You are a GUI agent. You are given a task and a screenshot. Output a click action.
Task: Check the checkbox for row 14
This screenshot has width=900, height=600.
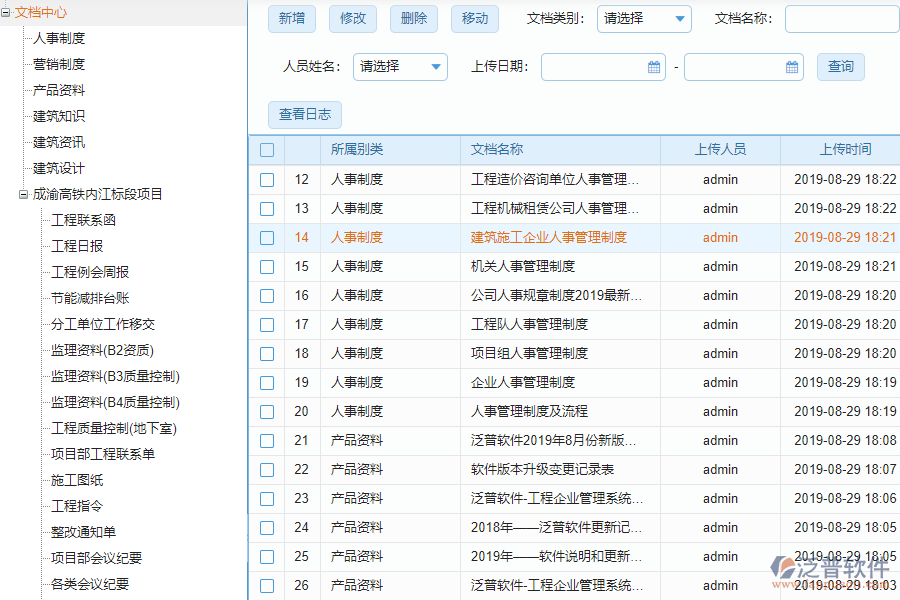[267, 237]
